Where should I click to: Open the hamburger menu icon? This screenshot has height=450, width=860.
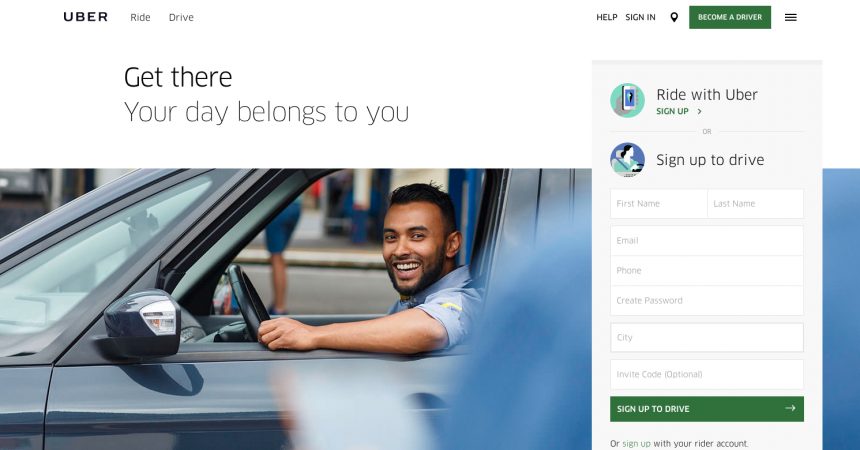coord(790,18)
